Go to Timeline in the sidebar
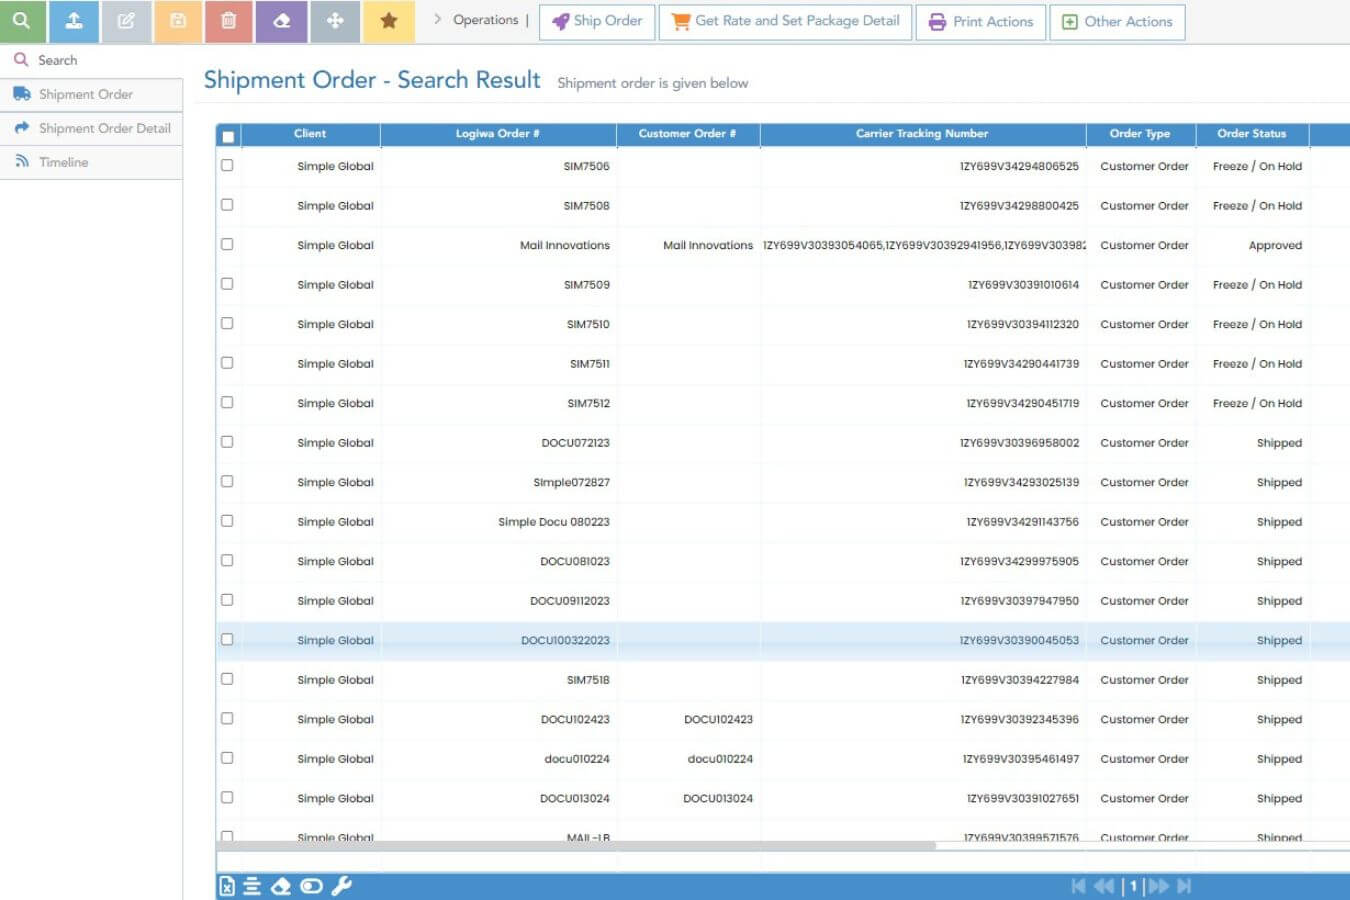Image resolution: width=1350 pixels, height=900 pixels. pos(63,162)
